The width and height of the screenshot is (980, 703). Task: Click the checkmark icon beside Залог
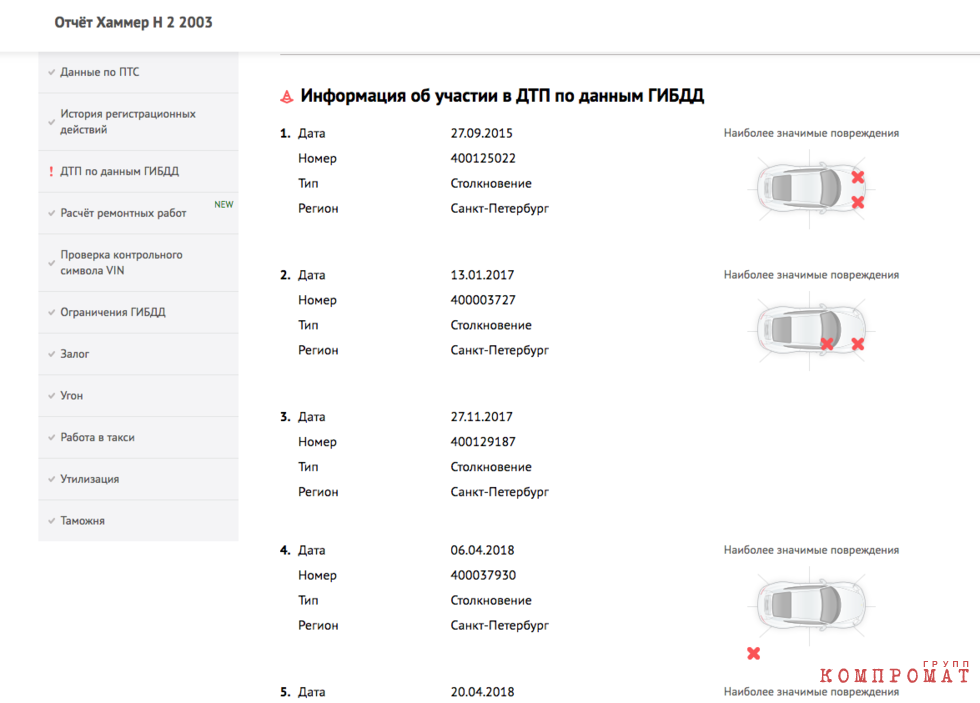(51, 354)
